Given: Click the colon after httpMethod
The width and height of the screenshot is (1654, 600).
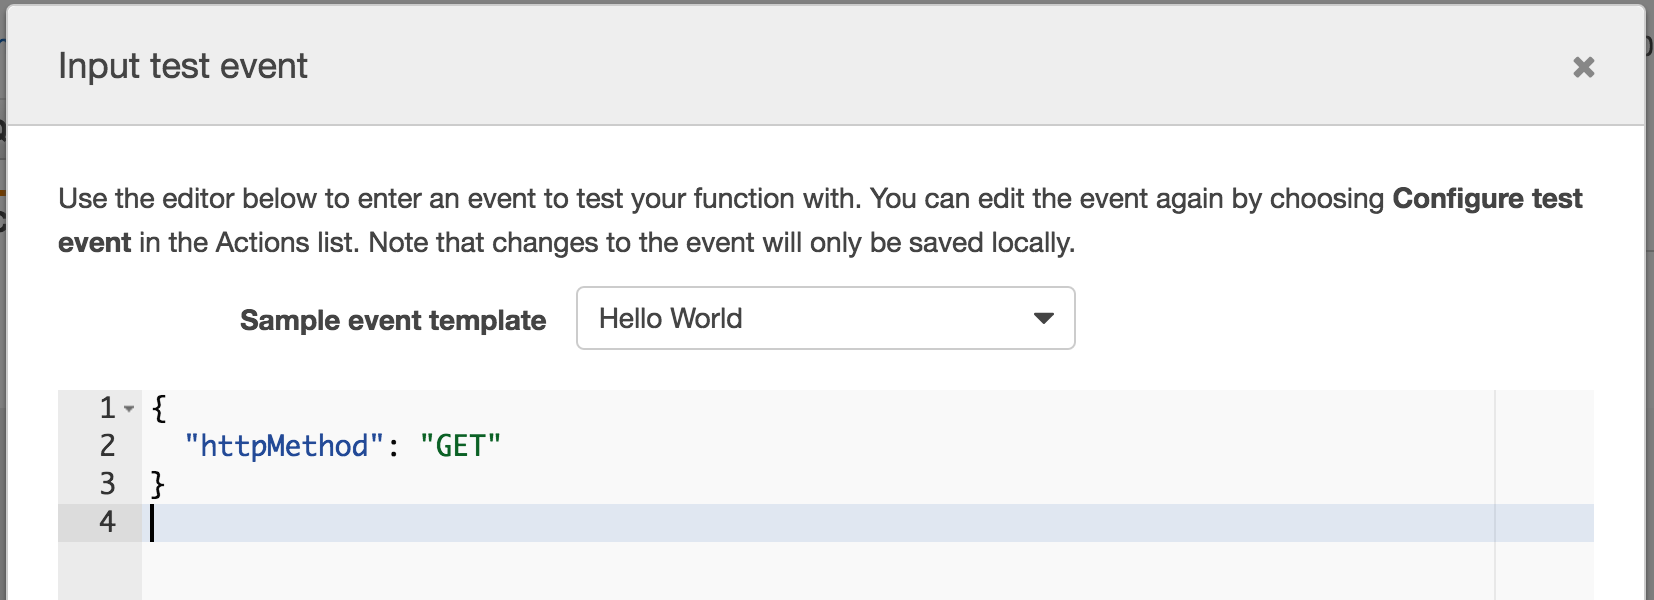Looking at the screenshot, I should tap(393, 446).
